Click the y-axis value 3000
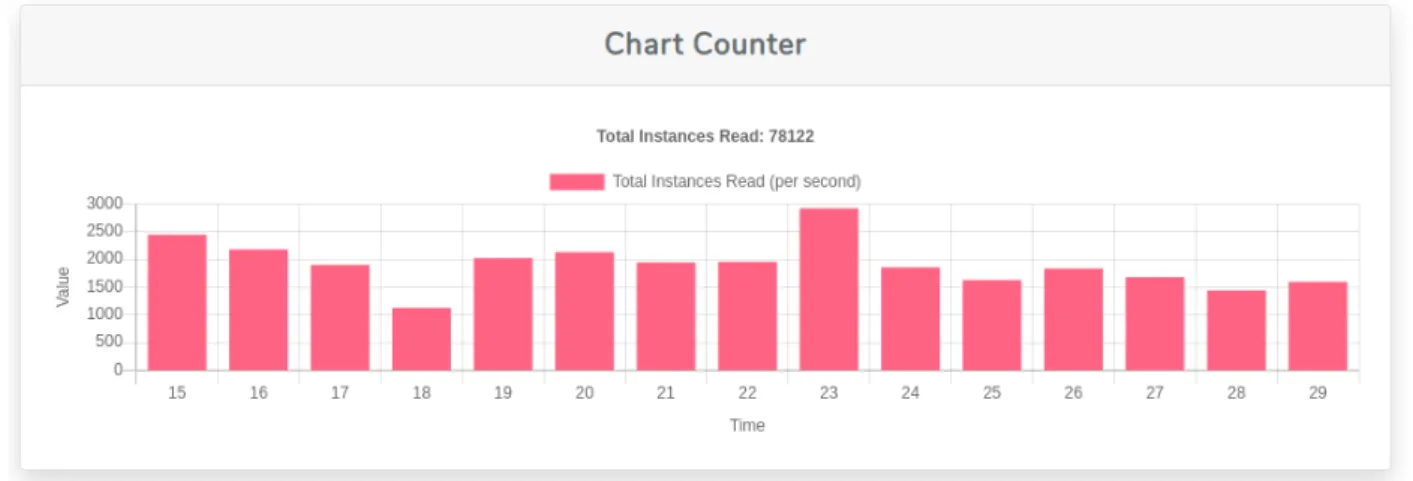1413x481 pixels. coord(105,203)
